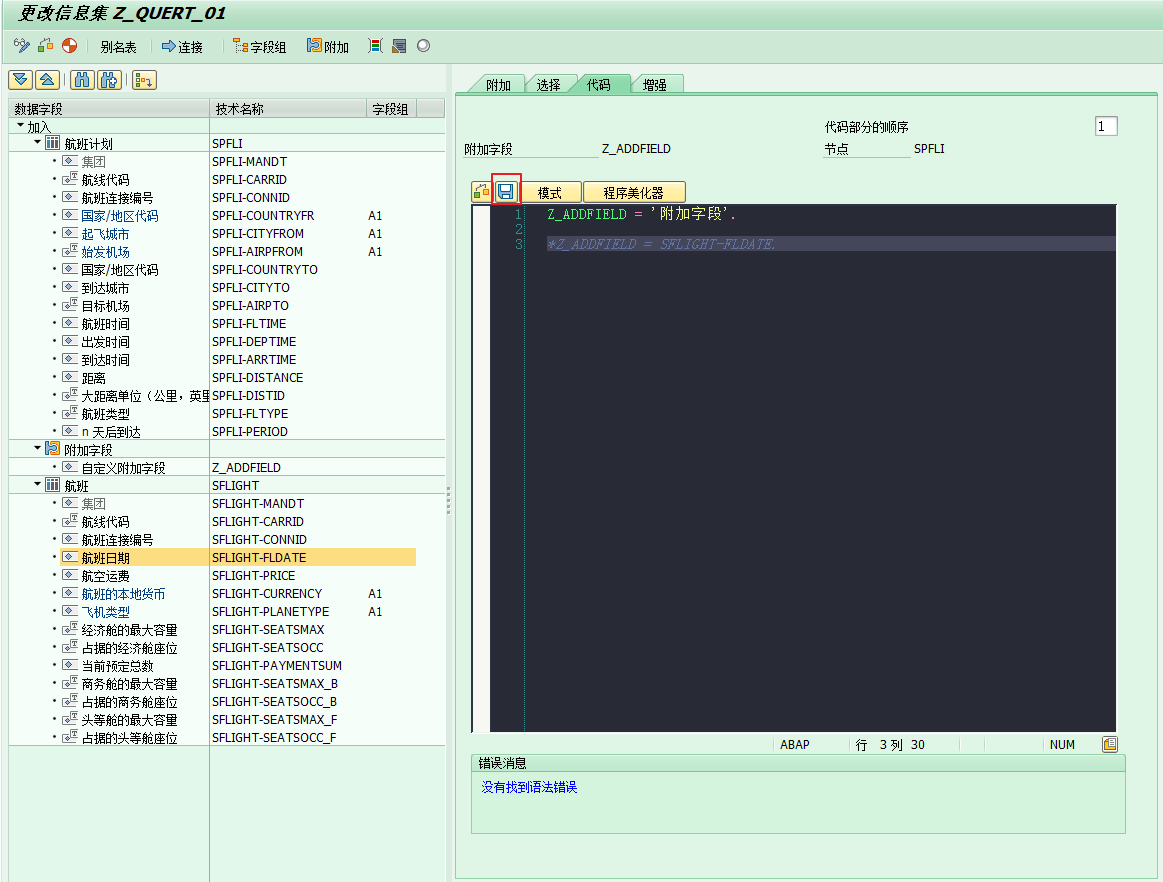Collapse the 航班 SFLIGHT node
This screenshot has height=882, width=1163.
coord(37,485)
